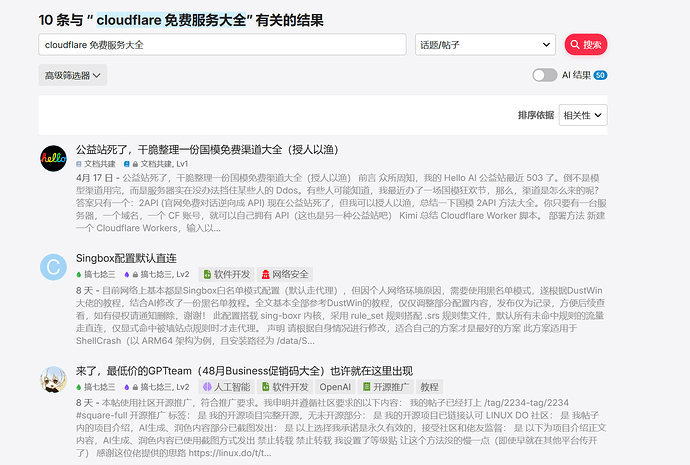Click the '10 条与 cloudflare 免费服务大全 有关的结果' heading
690x465 pixels.
tap(181, 20)
